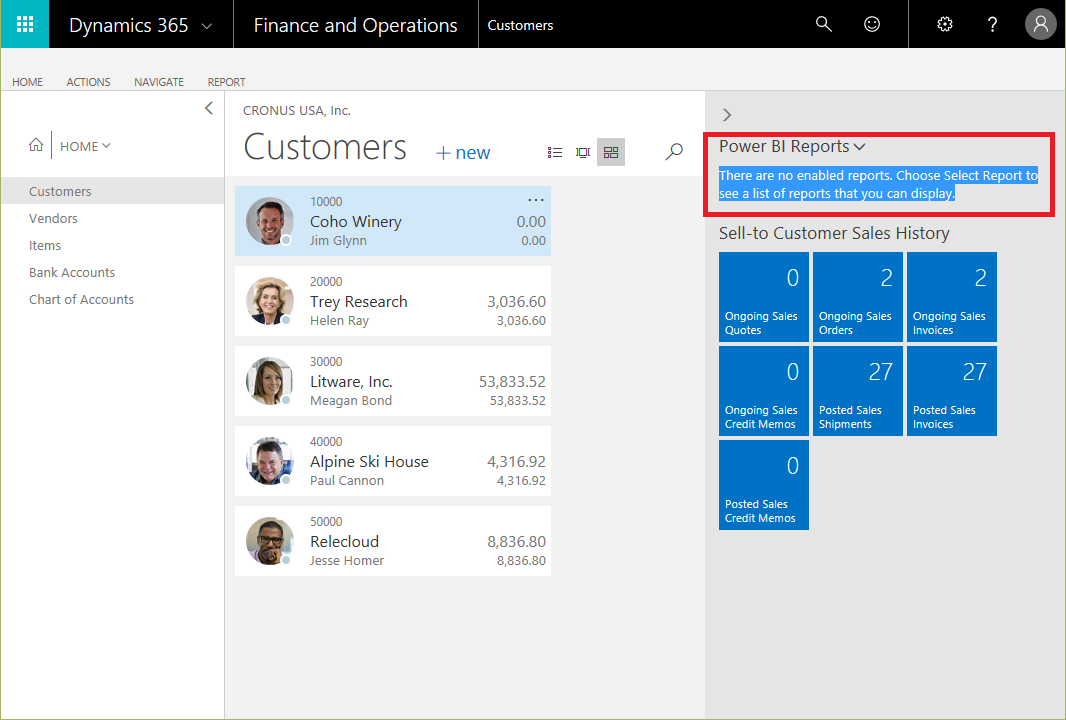
Task: Click contact name Paul Cannon
Action: (347, 481)
